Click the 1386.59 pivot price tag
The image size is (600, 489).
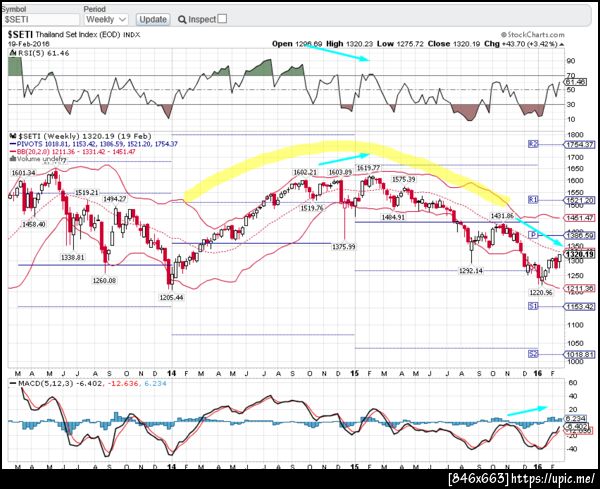point(579,235)
